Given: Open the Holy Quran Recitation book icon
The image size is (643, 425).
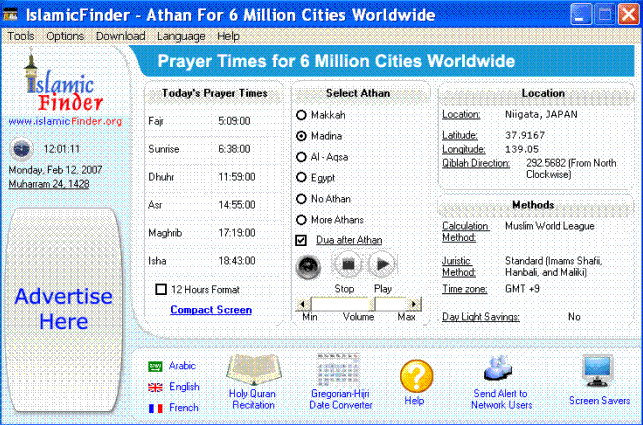Looking at the screenshot, I should tap(253, 370).
